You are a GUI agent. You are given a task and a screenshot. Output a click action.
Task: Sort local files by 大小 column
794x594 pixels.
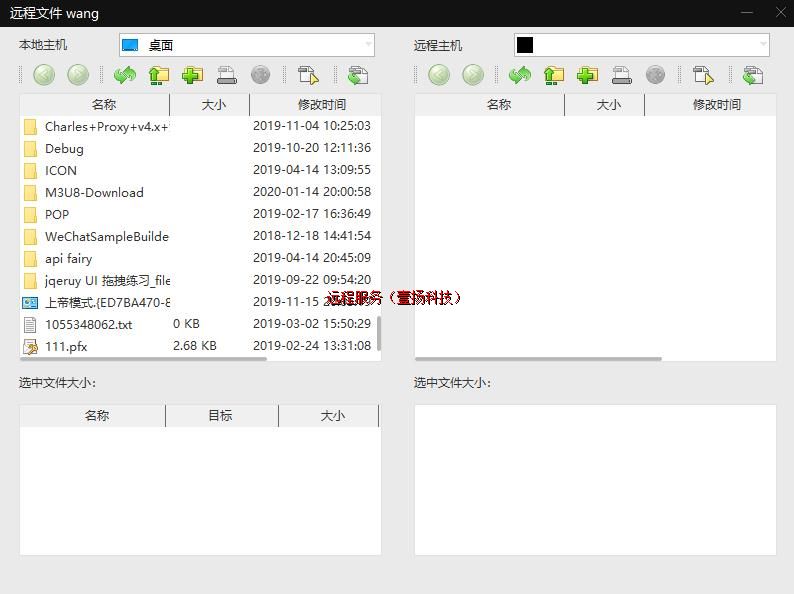213,105
